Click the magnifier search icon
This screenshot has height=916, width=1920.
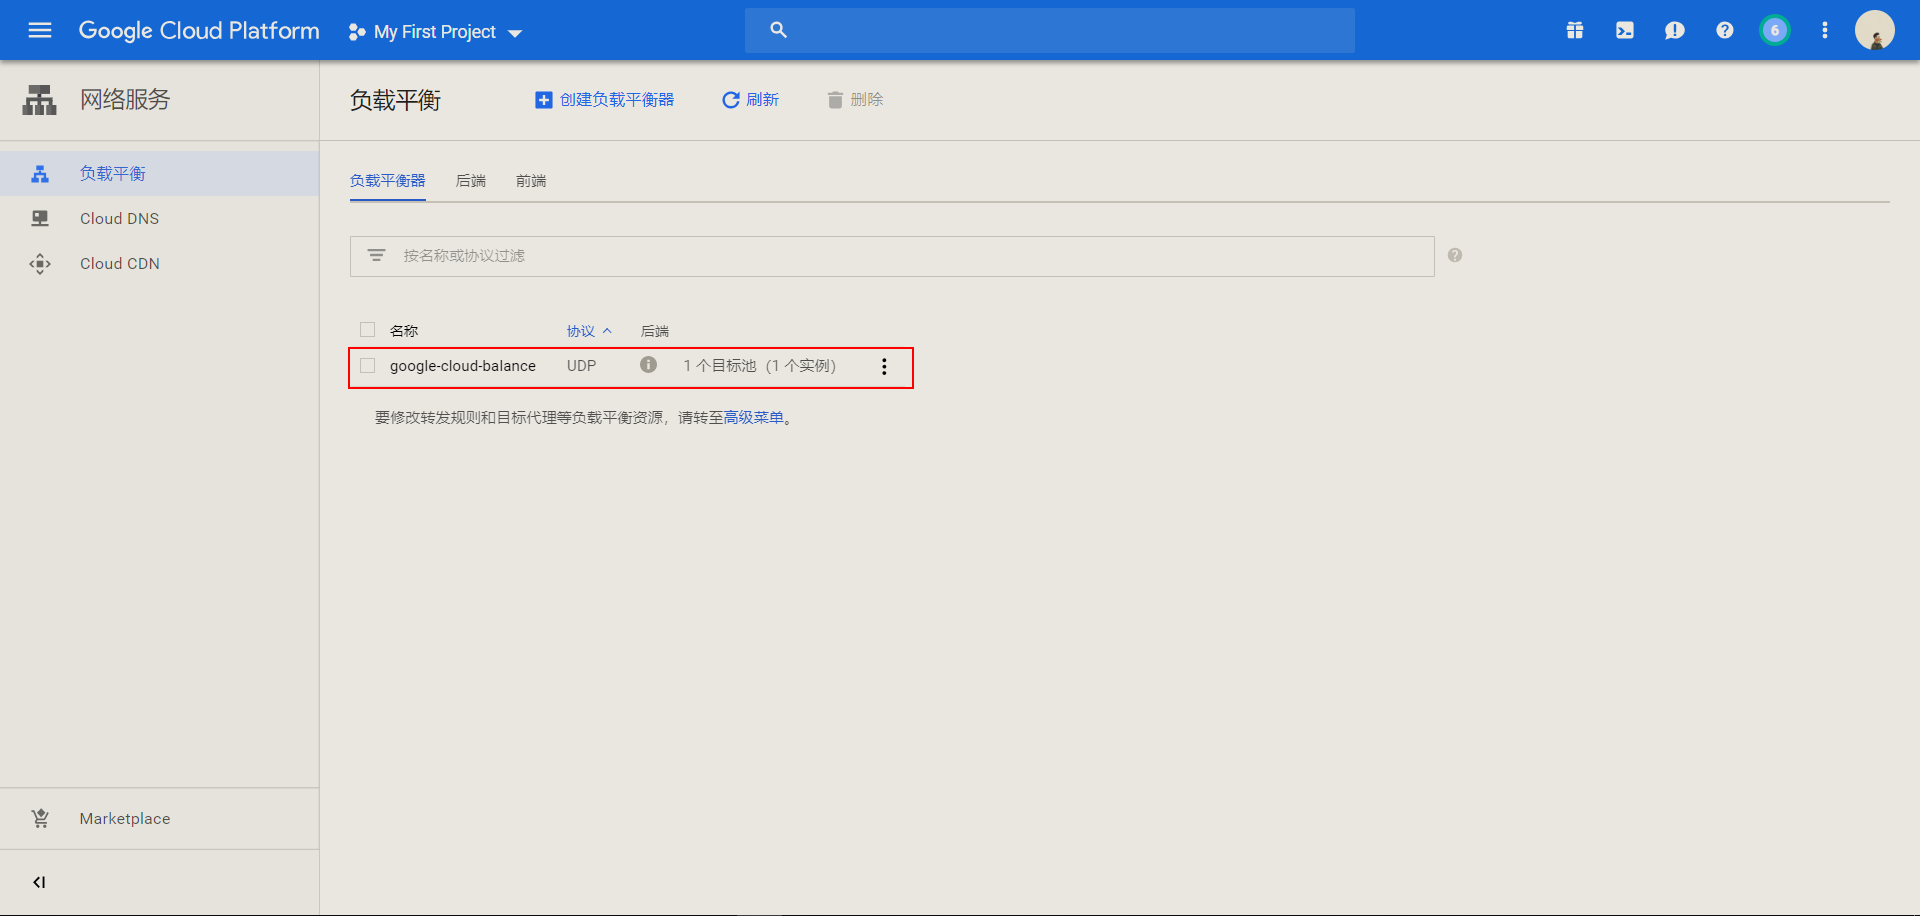[x=779, y=30]
